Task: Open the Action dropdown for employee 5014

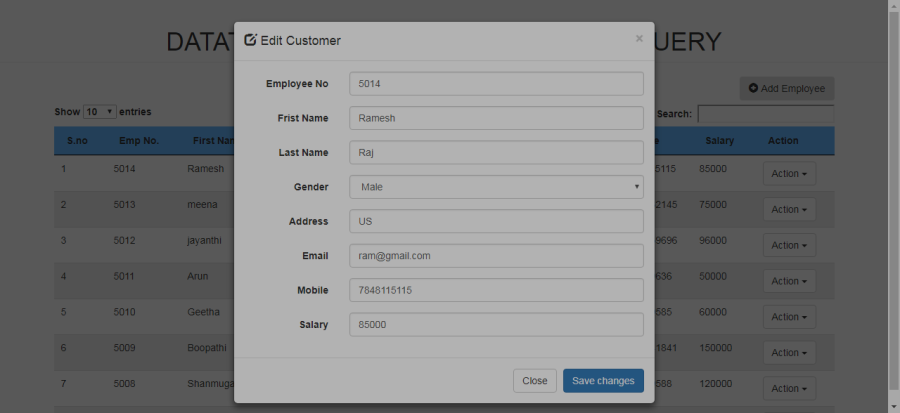Action: point(789,174)
